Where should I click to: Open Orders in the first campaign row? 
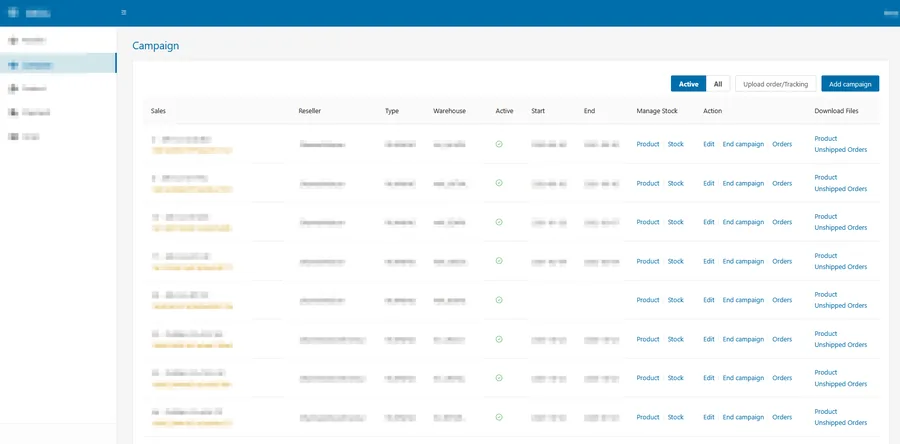point(782,144)
